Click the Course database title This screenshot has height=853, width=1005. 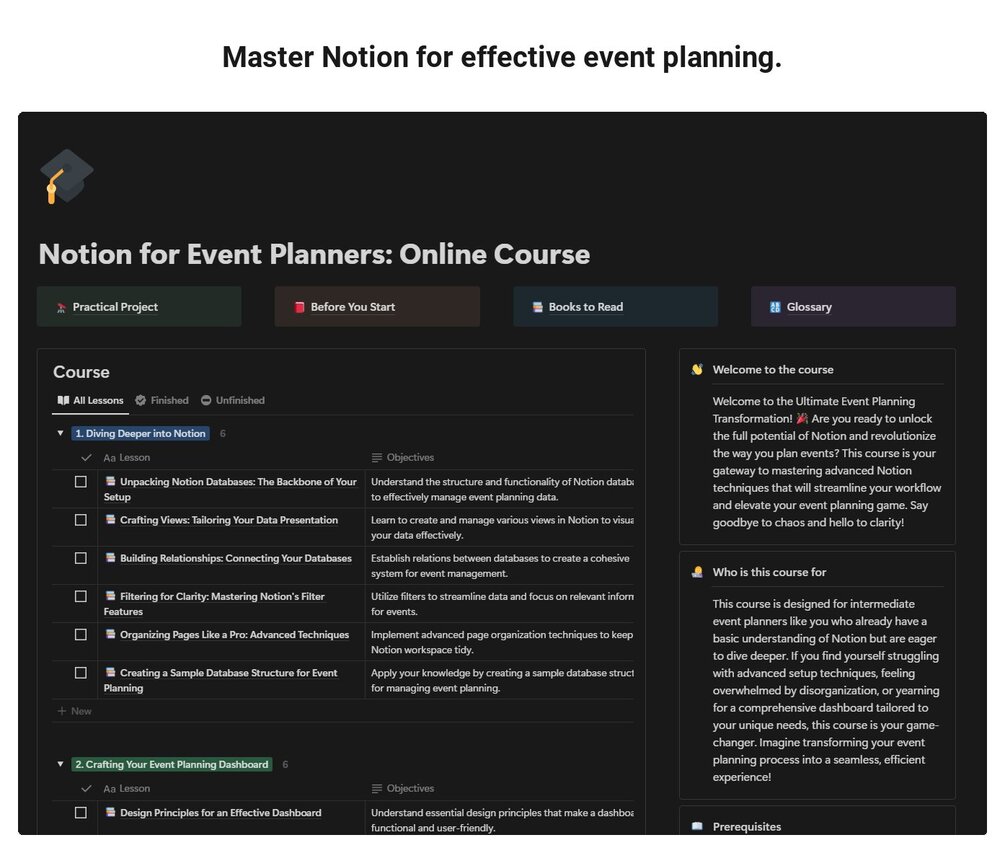click(x=81, y=372)
